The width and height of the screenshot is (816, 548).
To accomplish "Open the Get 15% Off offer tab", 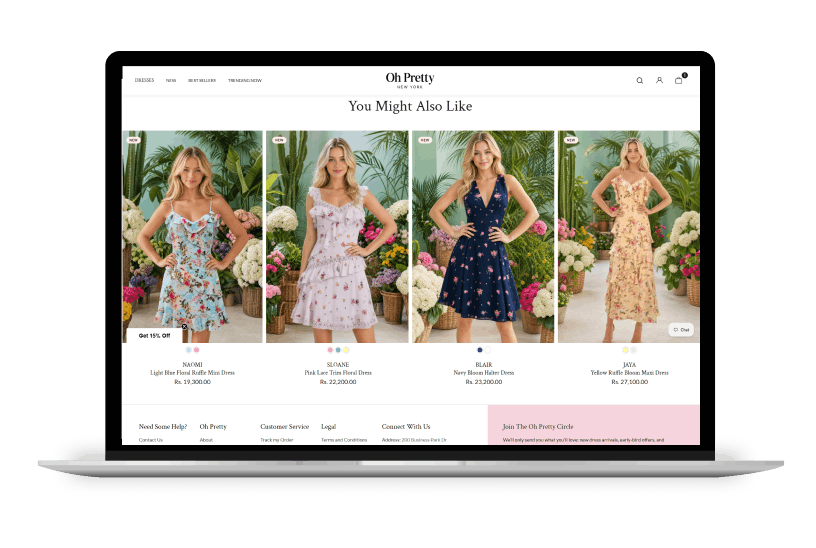I will pos(155,336).
